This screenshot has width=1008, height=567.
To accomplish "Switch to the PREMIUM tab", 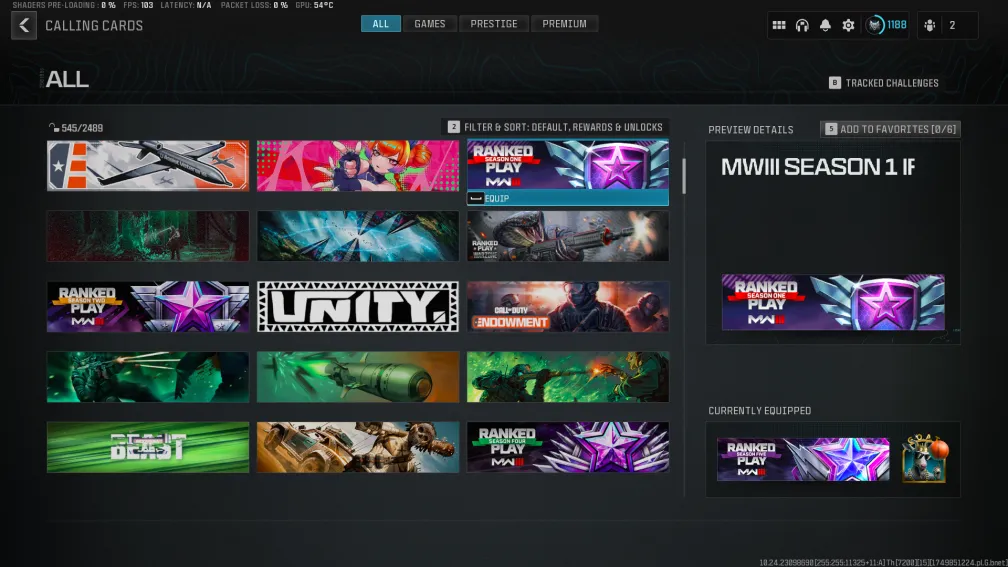I will pos(564,24).
